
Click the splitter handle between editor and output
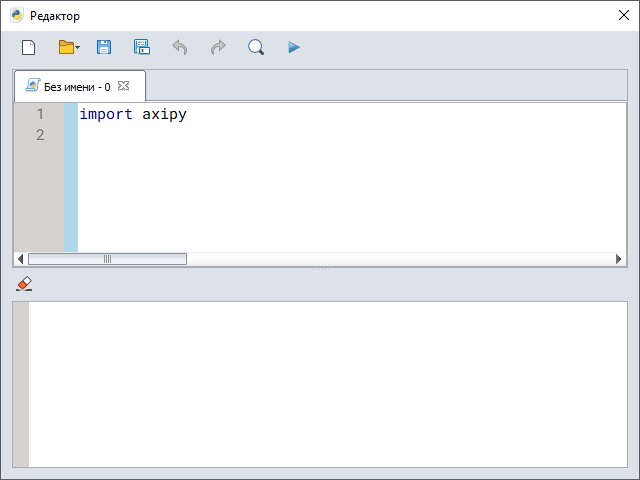(x=320, y=270)
